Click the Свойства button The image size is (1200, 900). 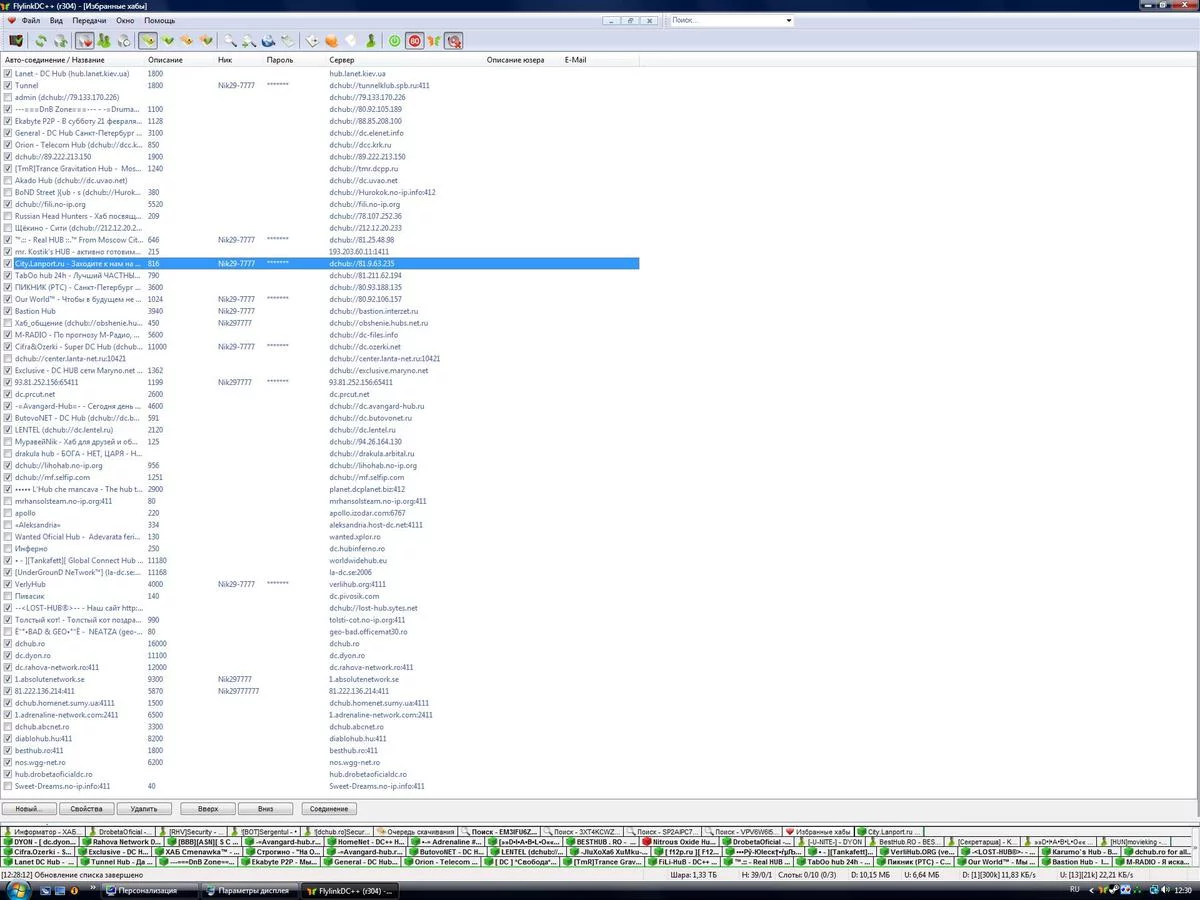84,808
